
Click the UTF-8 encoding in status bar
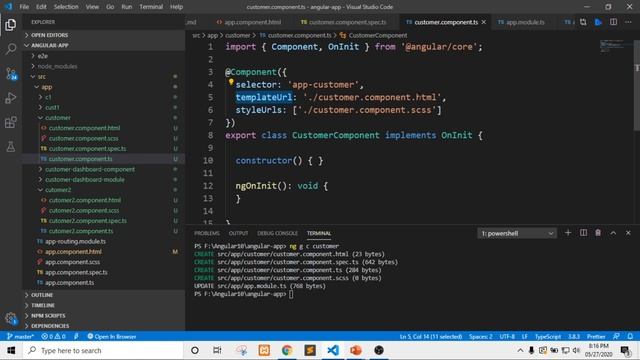507,336
